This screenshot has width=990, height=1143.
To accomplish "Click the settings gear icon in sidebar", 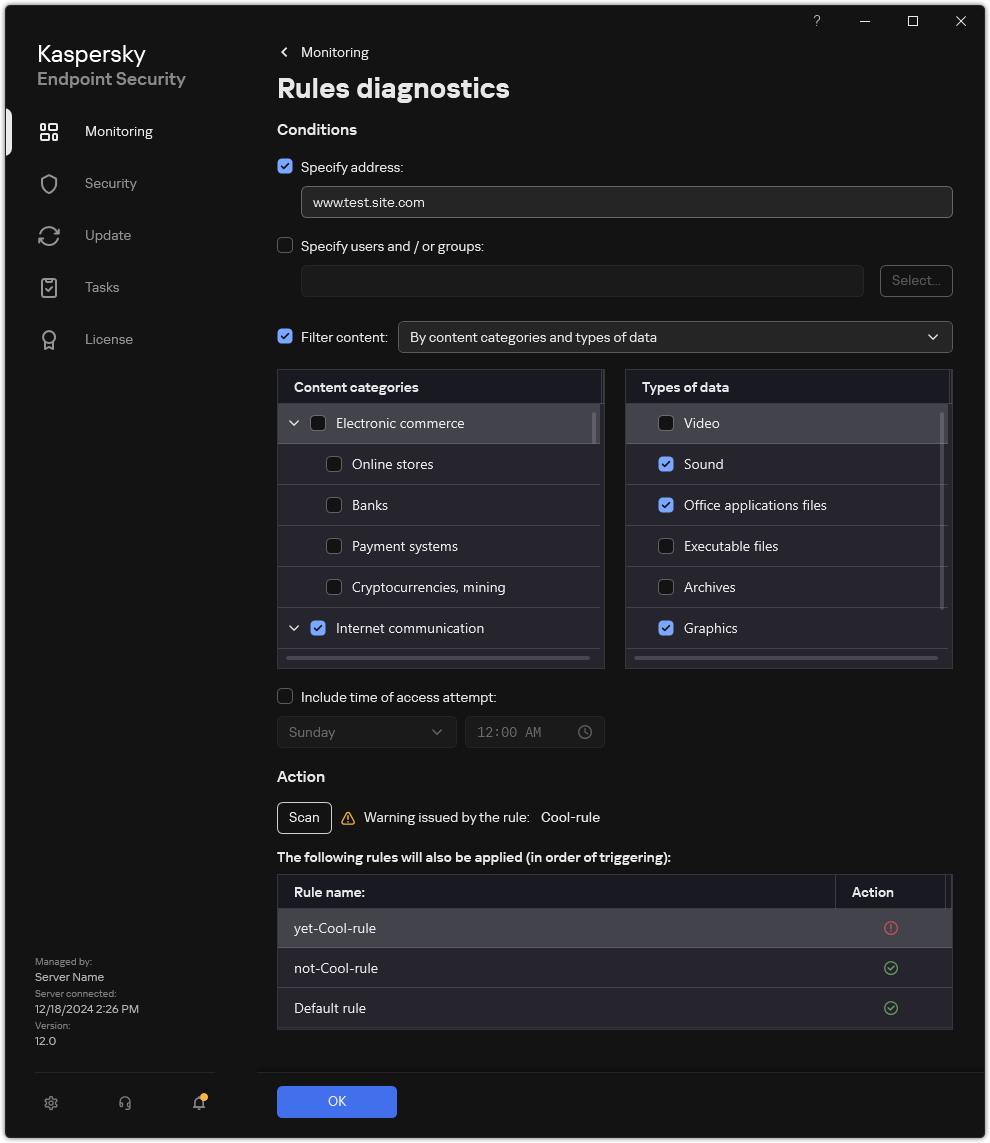I will point(51,1102).
